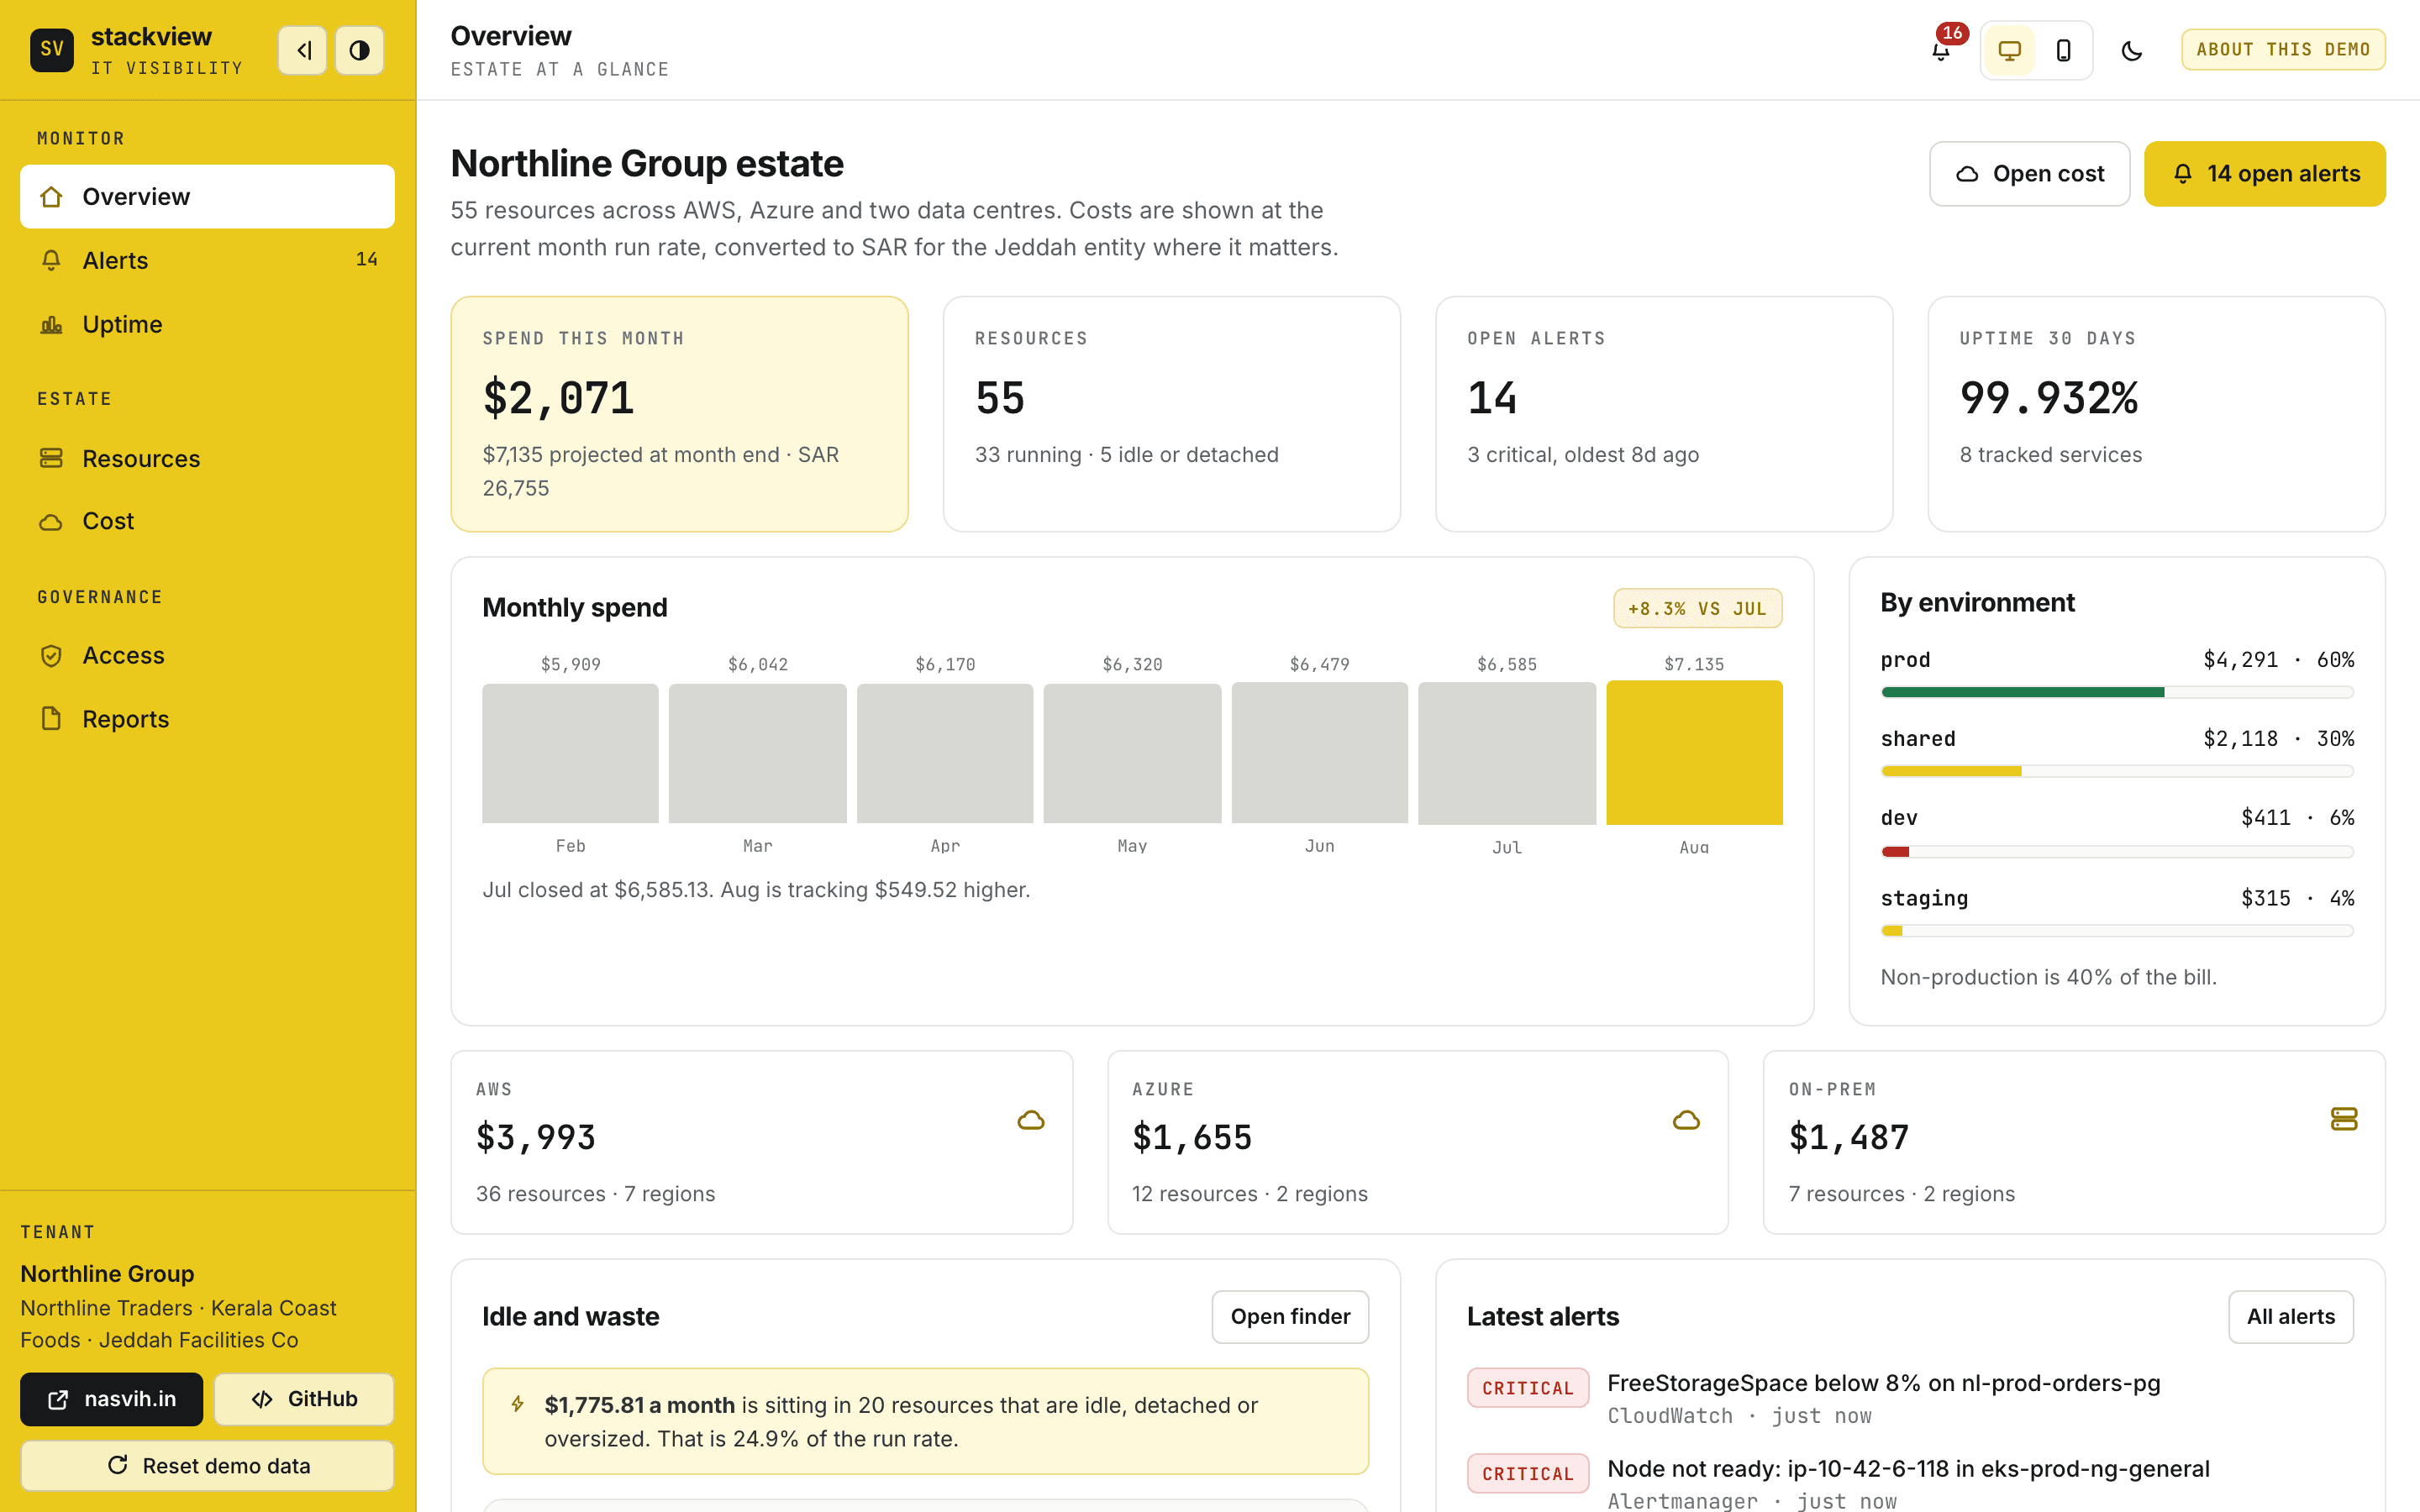This screenshot has height=1512, width=2420.
Task: Open About This Demo
Action: 2283,50
